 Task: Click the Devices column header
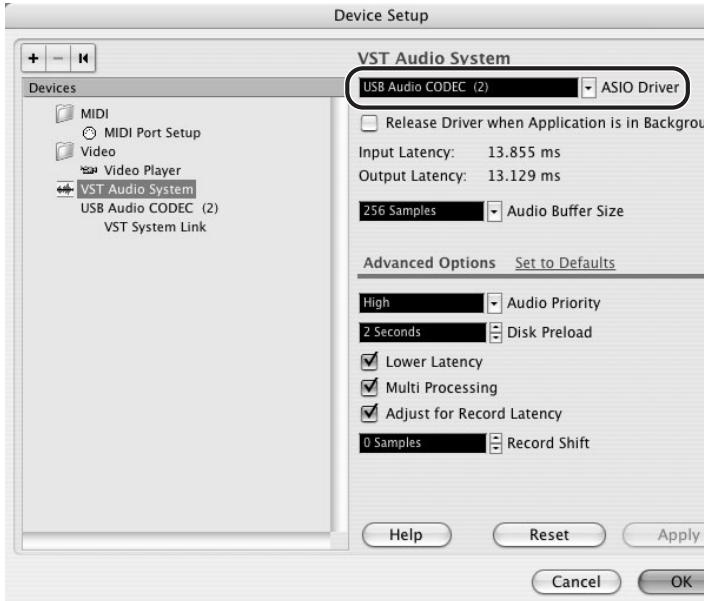tap(183, 88)
